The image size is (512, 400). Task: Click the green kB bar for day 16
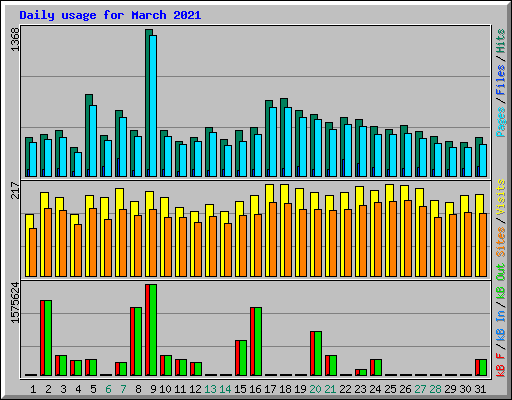click(258, 342)
